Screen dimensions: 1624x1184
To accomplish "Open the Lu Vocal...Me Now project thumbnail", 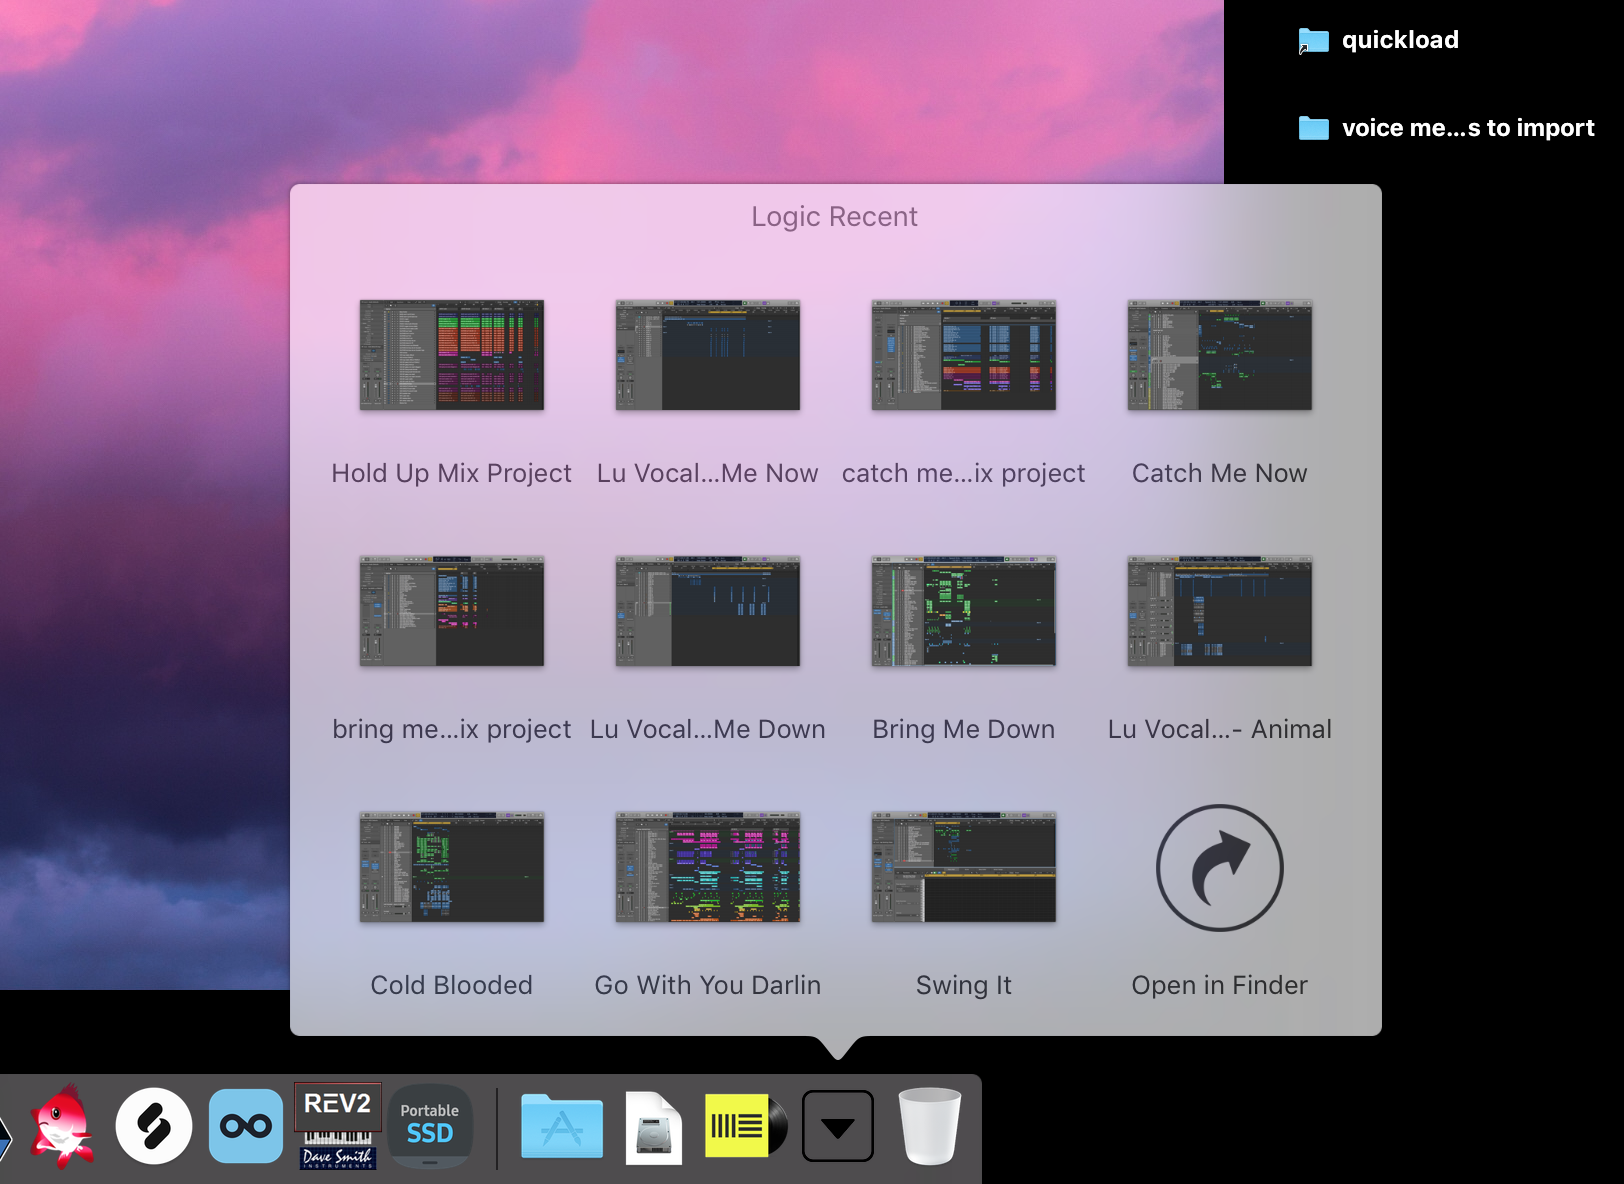I will tap(708, 355).
